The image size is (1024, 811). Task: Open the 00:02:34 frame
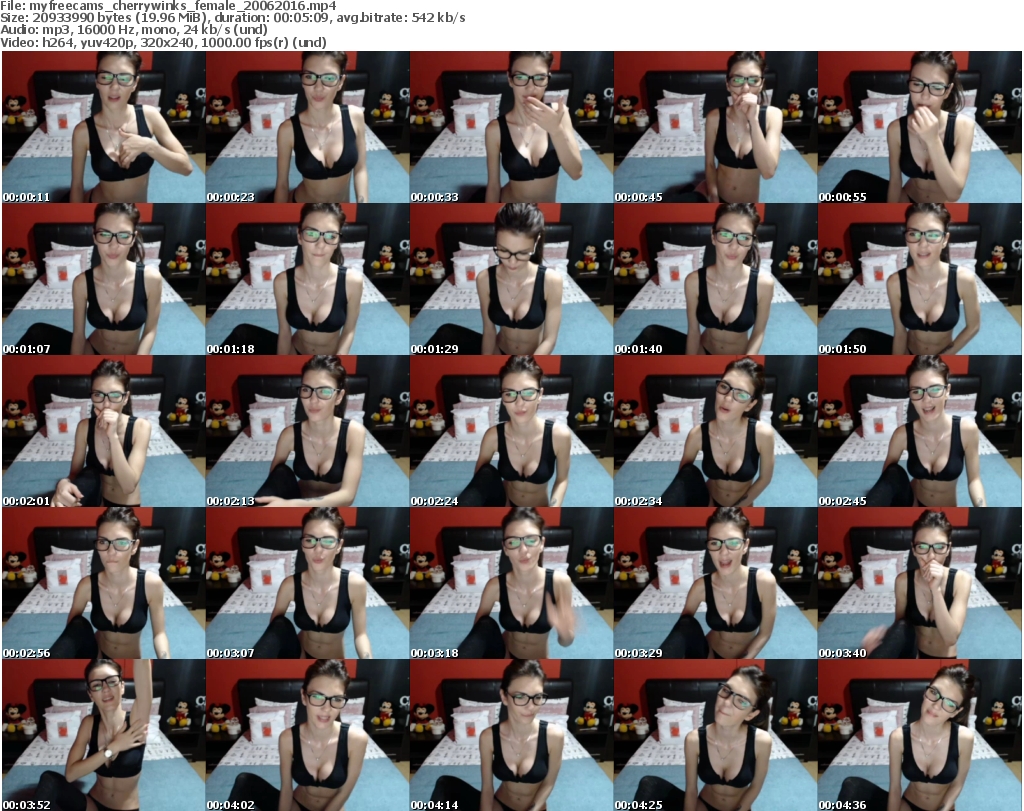(715, 431)
